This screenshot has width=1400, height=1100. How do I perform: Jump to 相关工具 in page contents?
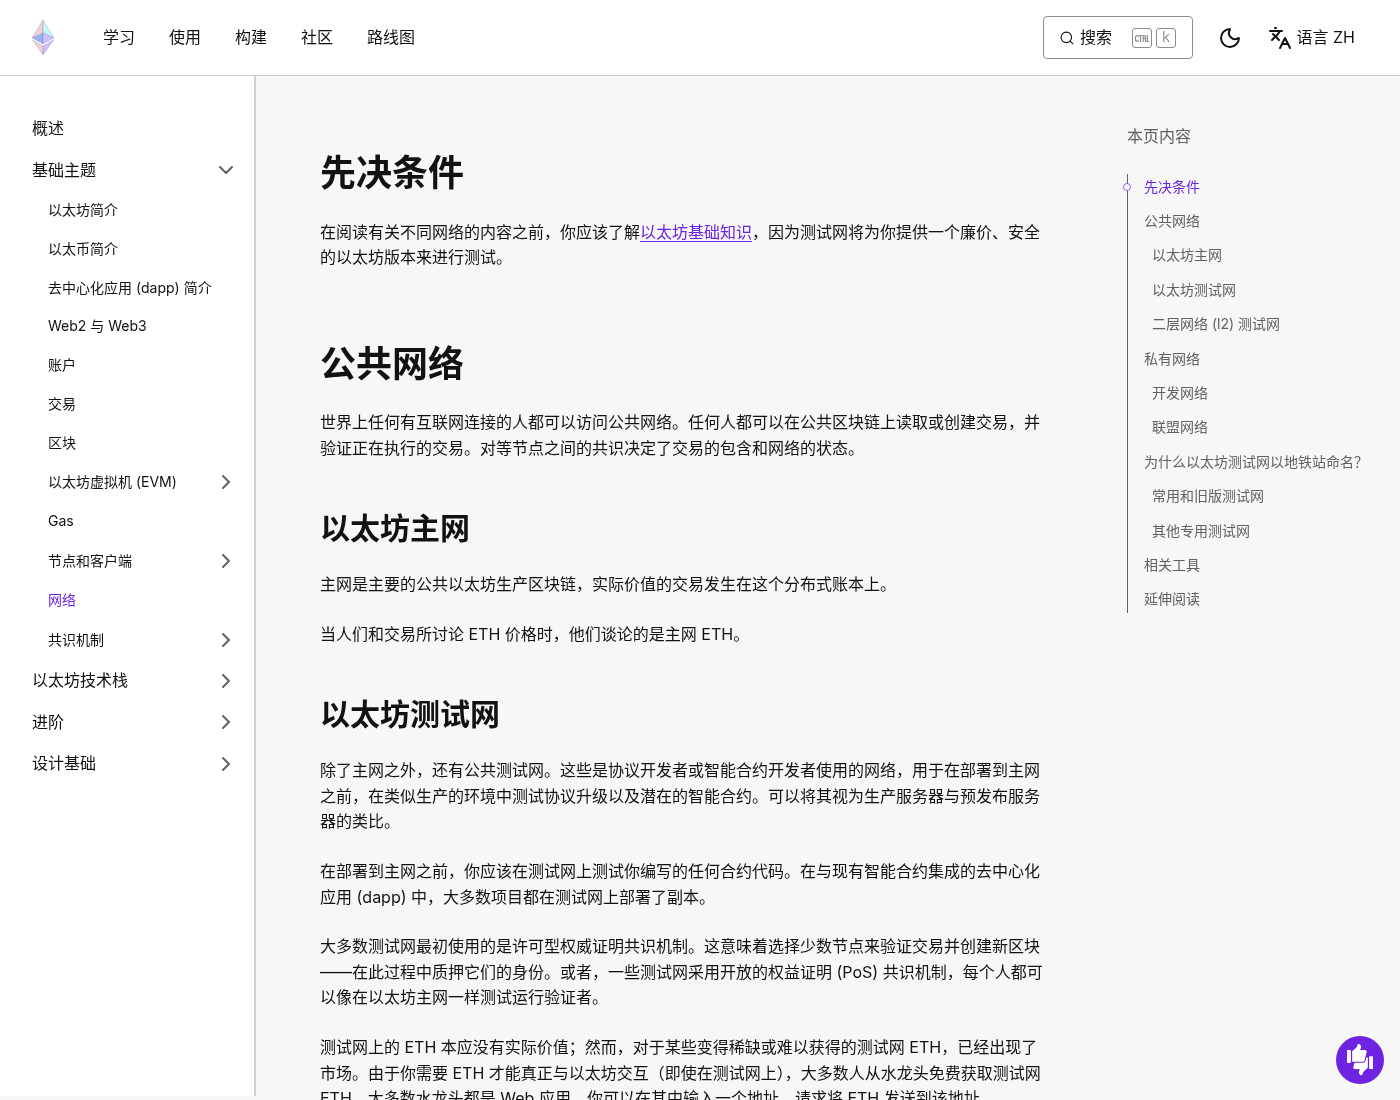tap(1172, 565)
